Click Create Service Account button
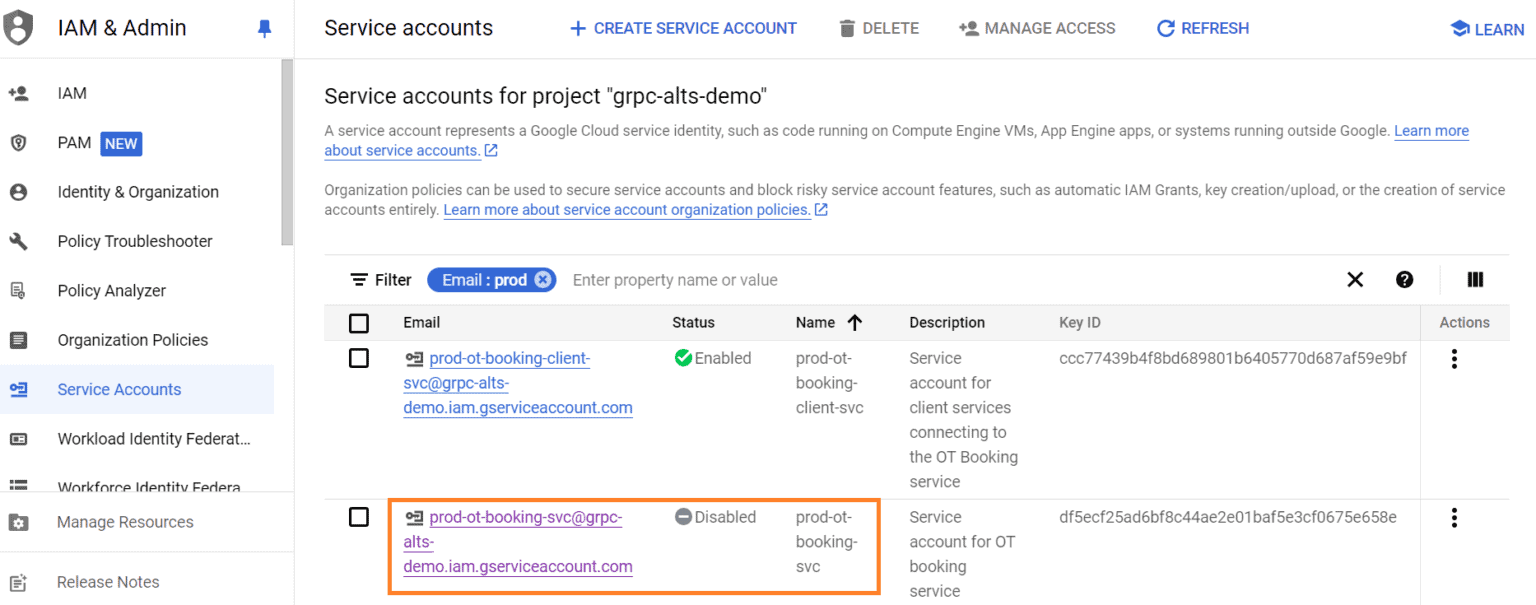1536x605 pixels. click(x=683, y=28)
